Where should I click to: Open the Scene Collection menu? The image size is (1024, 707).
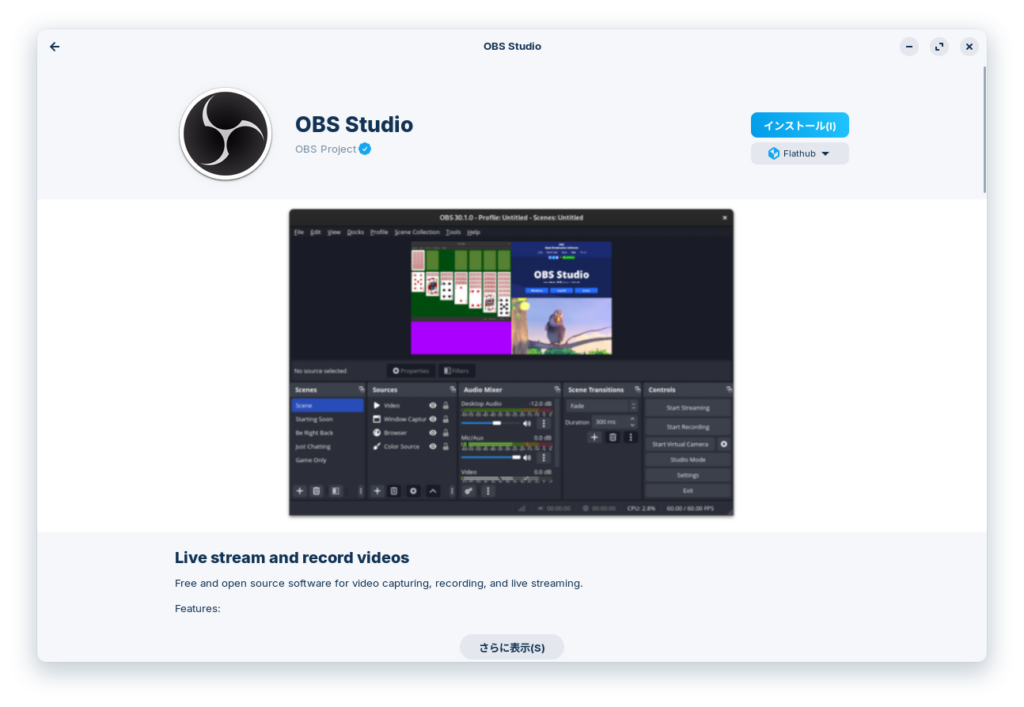(x=416, y=232)
